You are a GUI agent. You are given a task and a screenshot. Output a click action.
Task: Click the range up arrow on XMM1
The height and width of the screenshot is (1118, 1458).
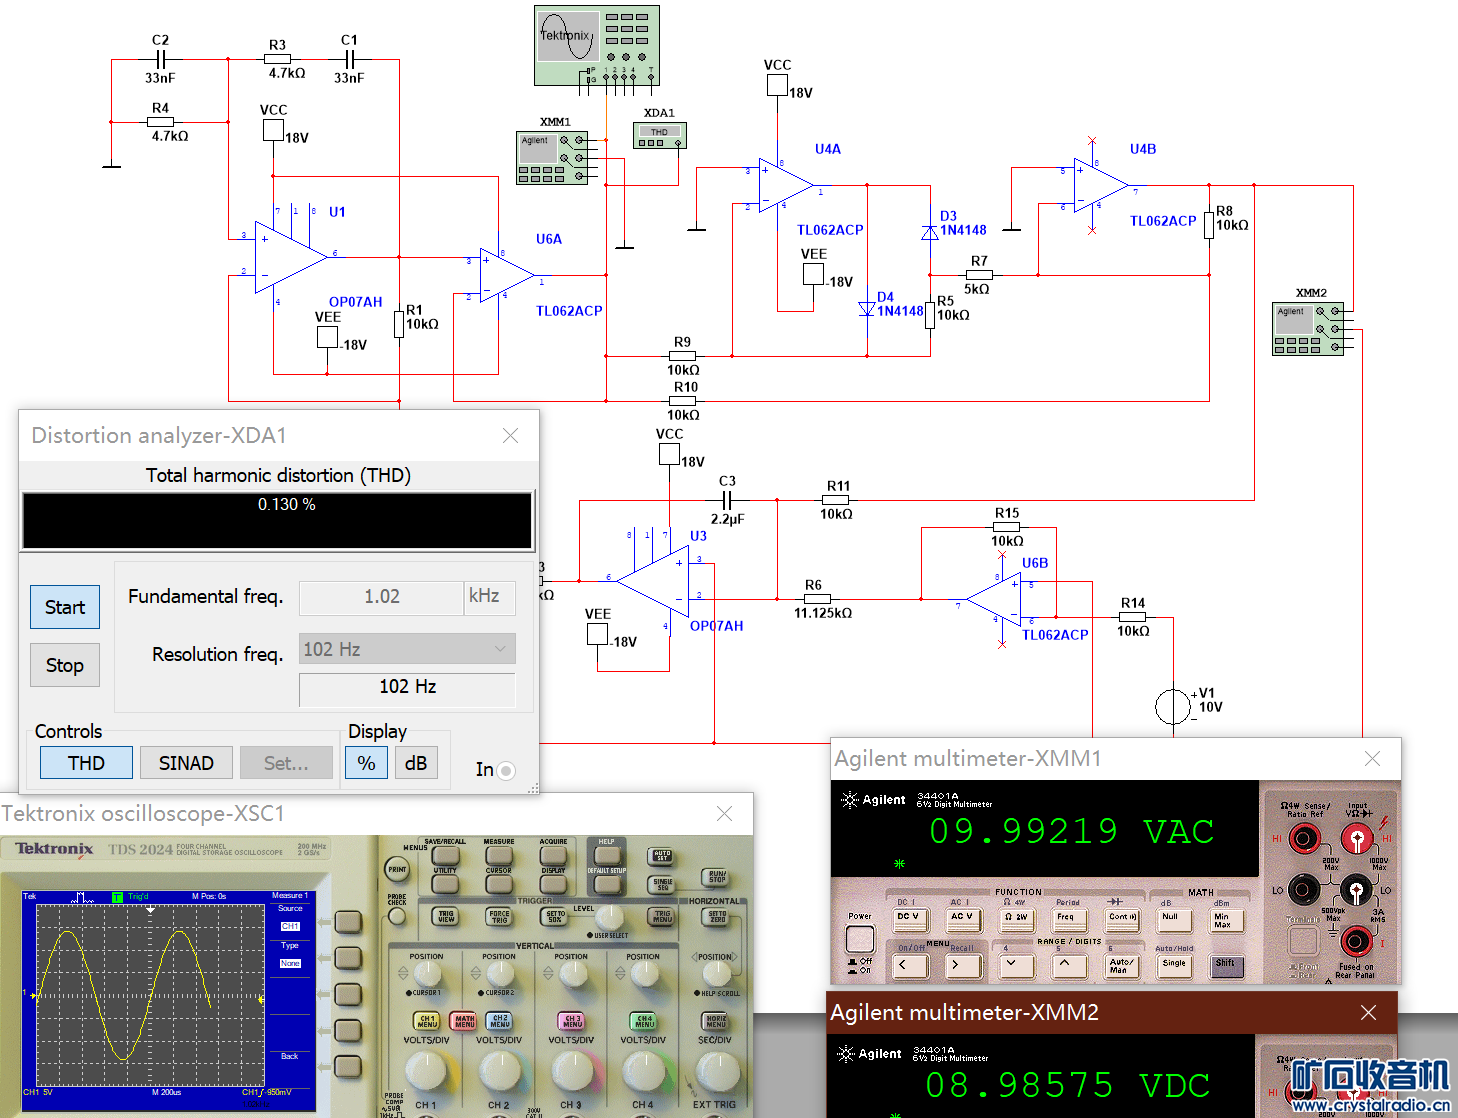(1068, 965)
